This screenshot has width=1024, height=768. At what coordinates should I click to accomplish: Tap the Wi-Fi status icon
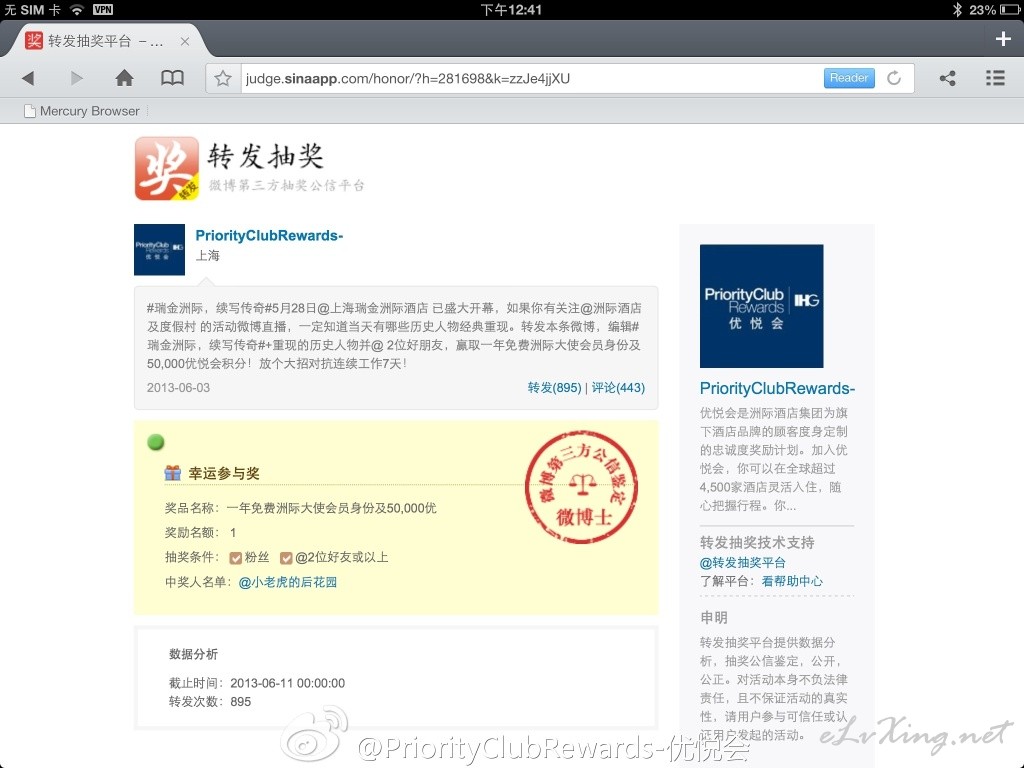(77, 9)
